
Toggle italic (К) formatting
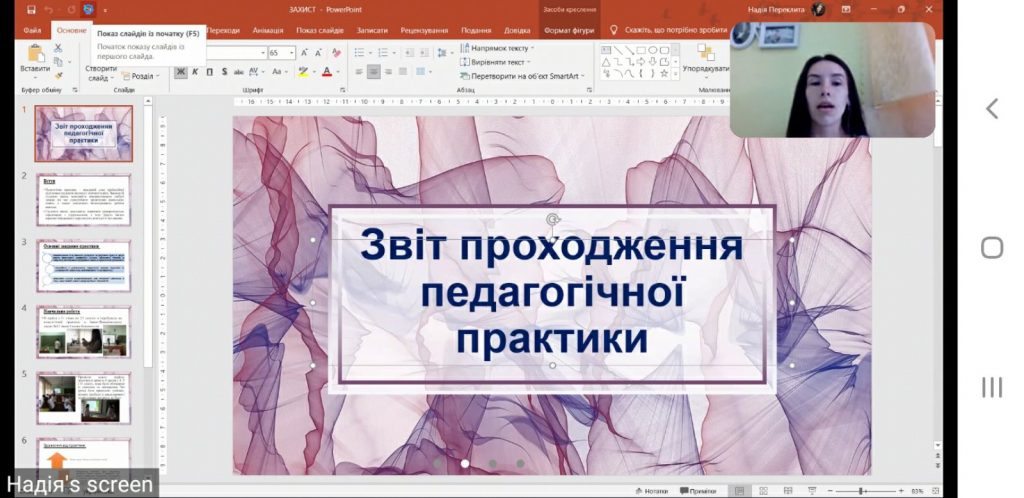pos(195,72)
